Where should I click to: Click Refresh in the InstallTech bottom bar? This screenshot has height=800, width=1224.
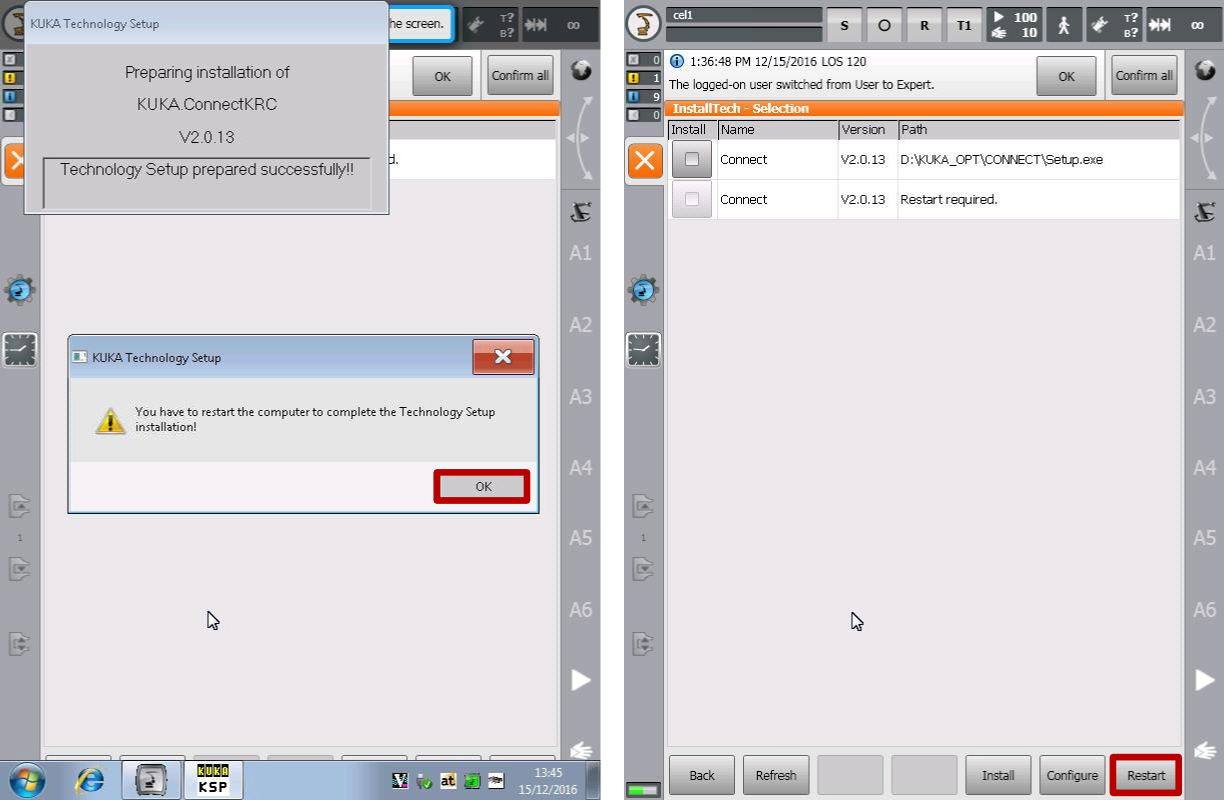coord(776,775)
